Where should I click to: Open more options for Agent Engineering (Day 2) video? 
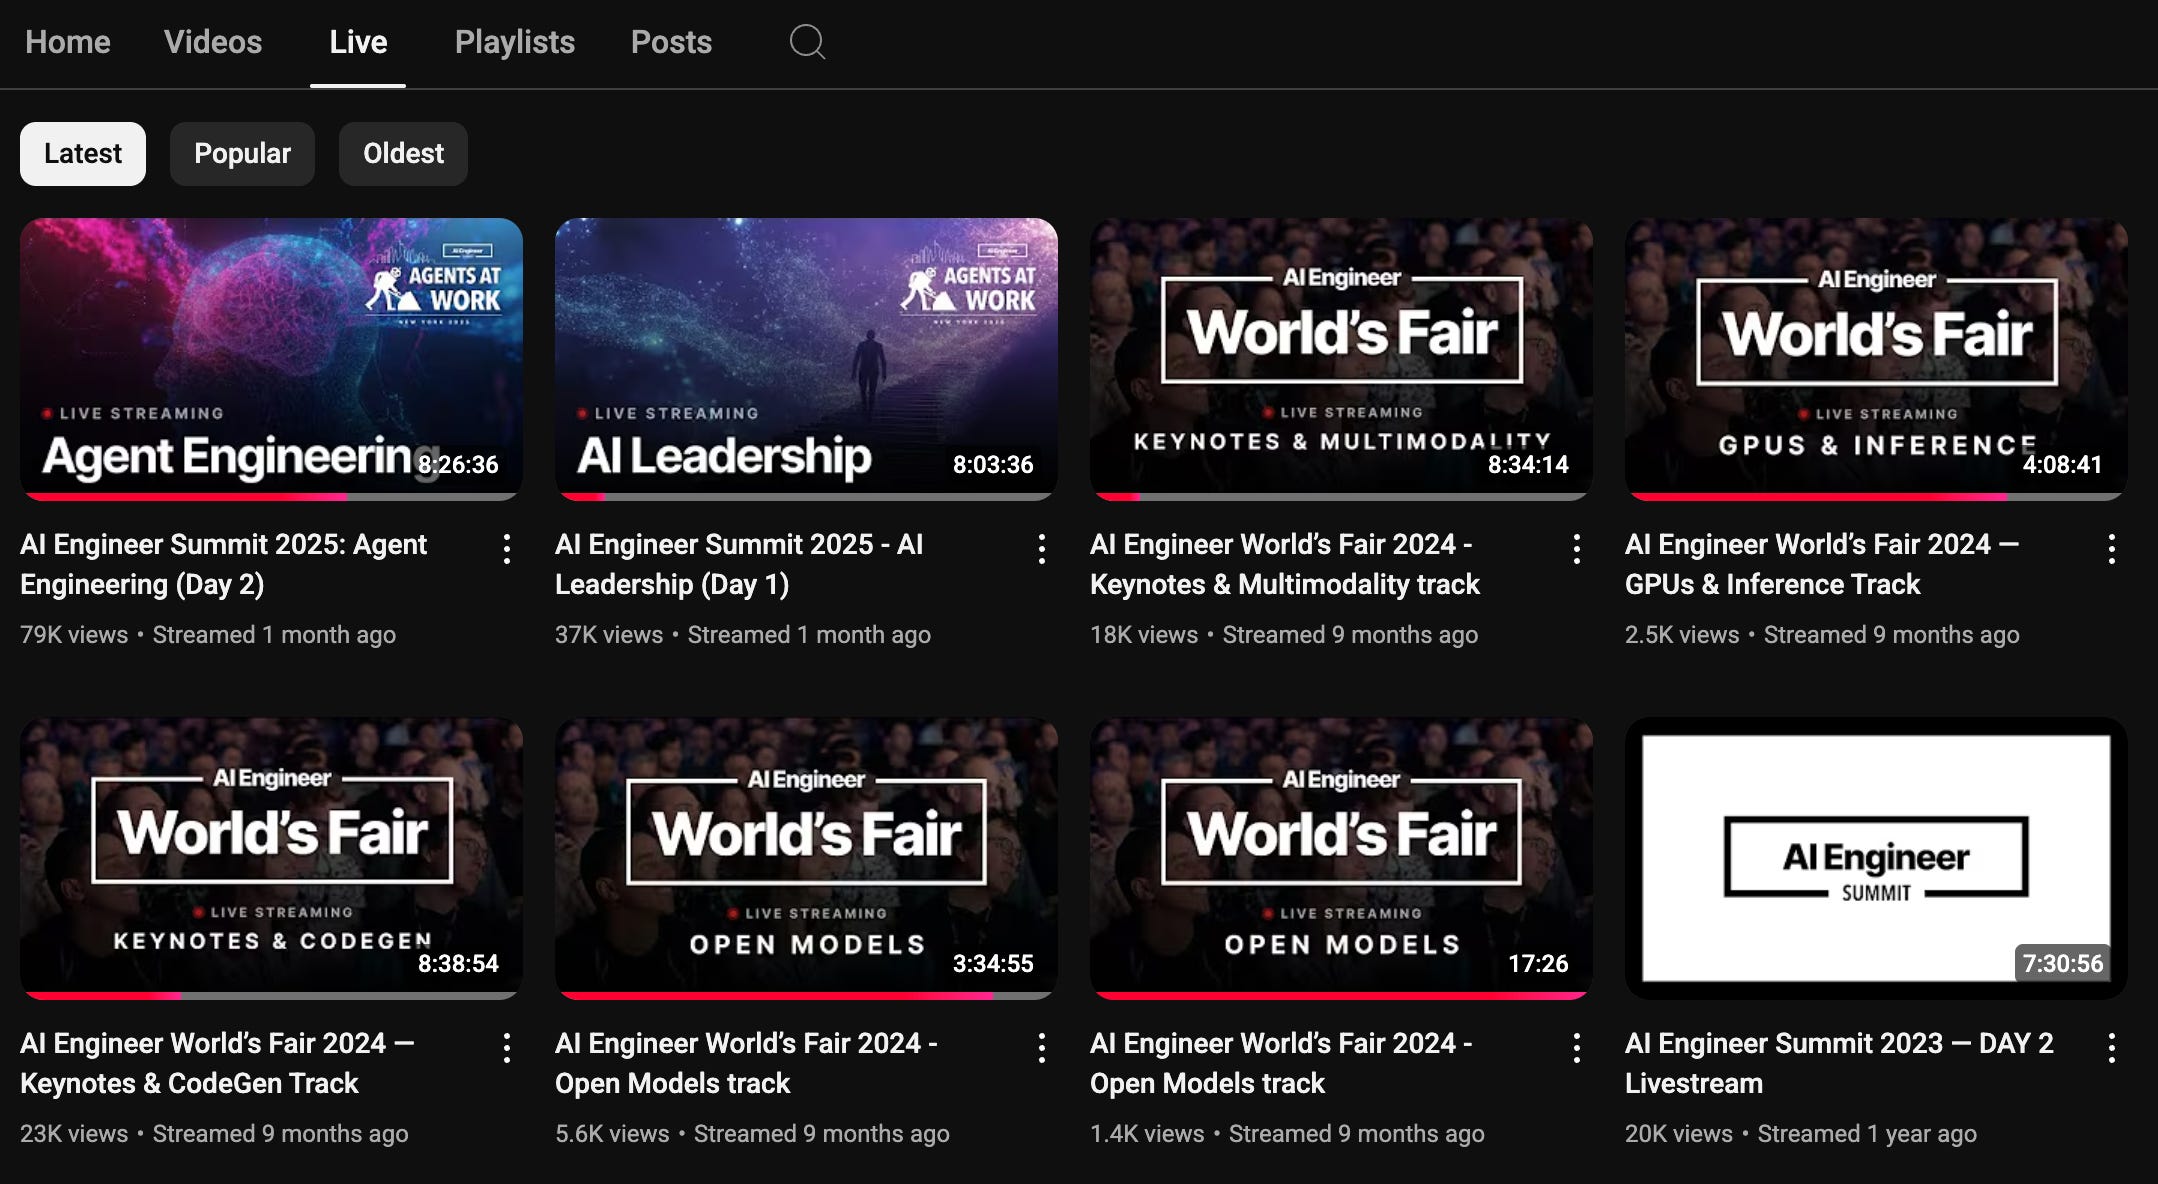point(507,548)
